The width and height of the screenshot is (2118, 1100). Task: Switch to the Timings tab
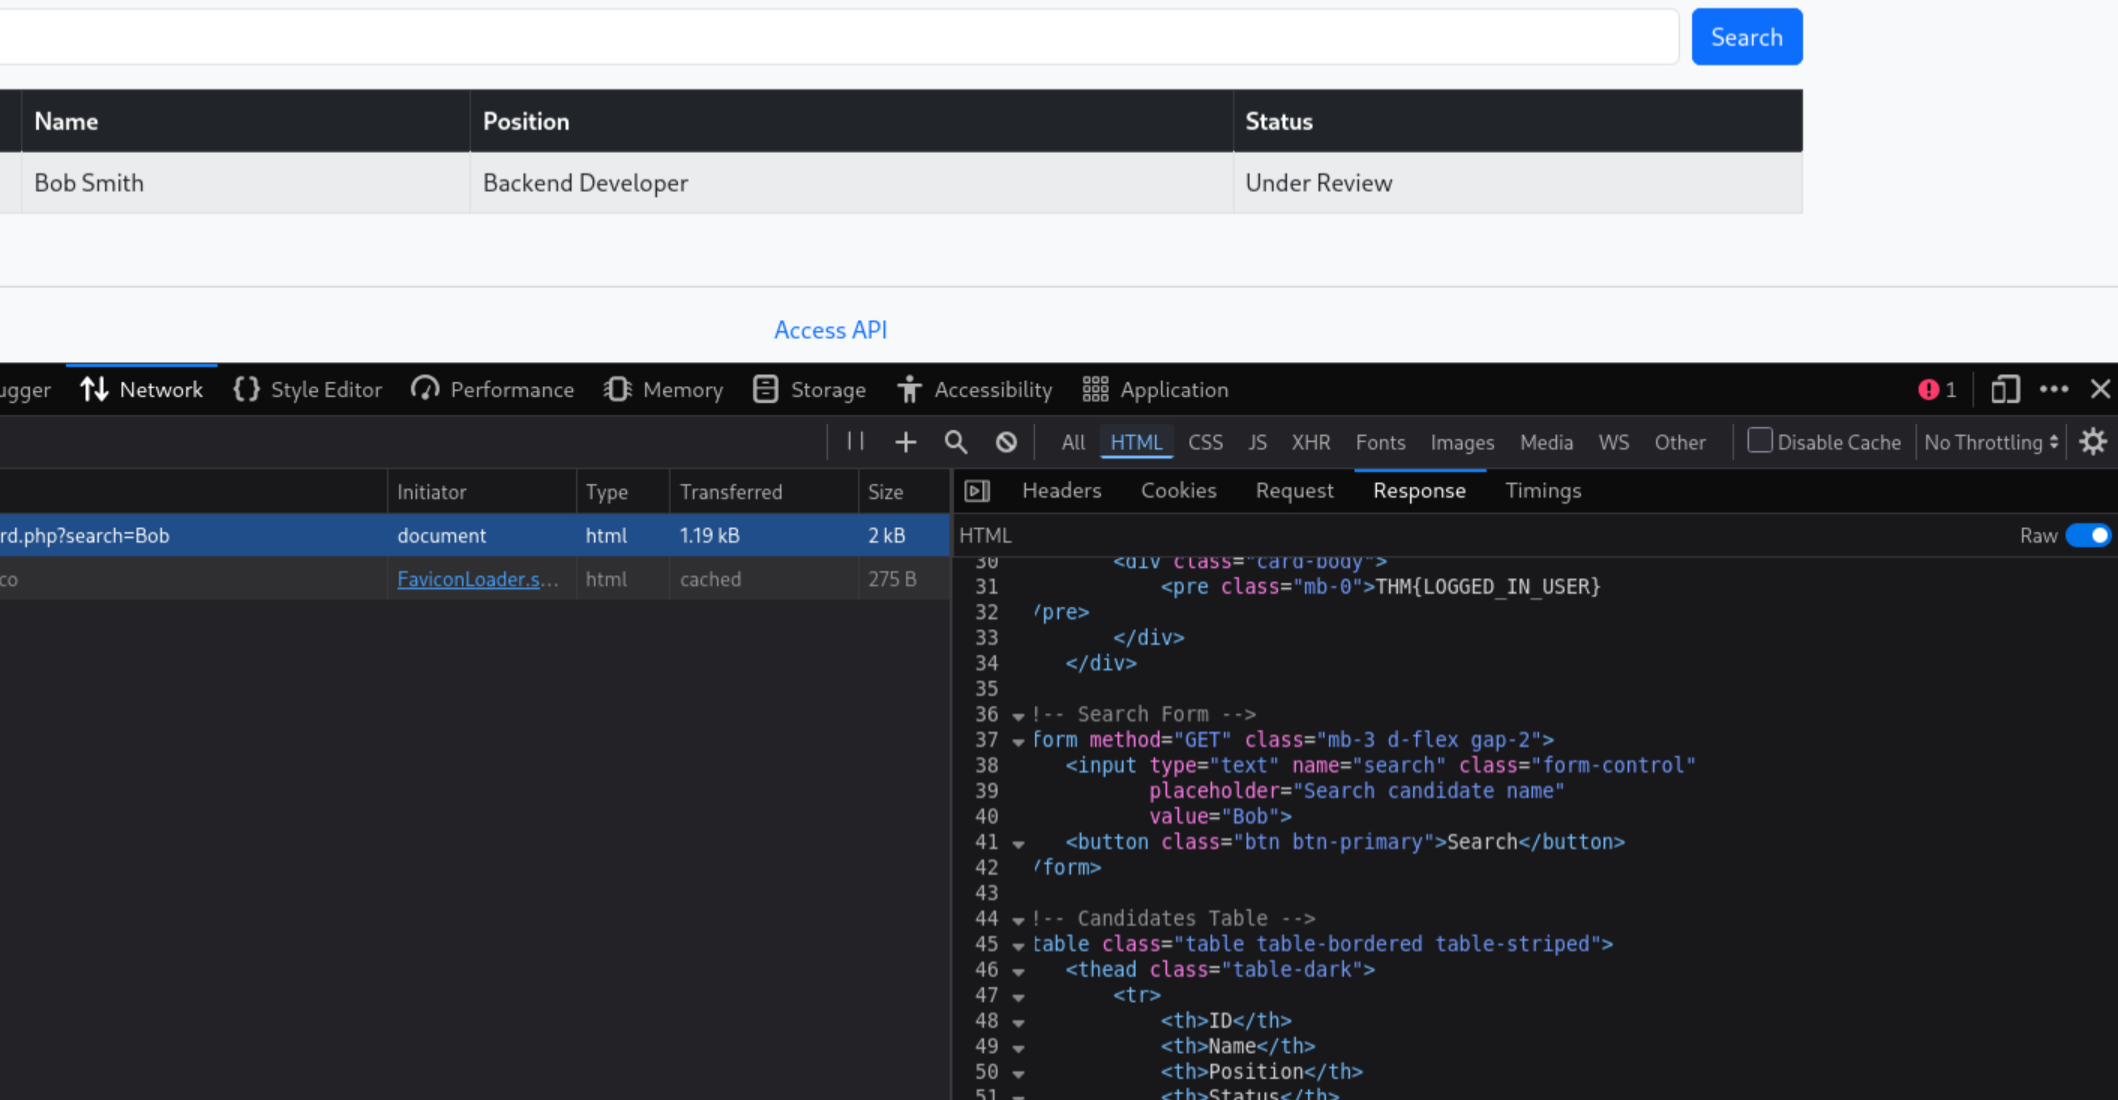pyautogui.click(x=1543, y=491)
